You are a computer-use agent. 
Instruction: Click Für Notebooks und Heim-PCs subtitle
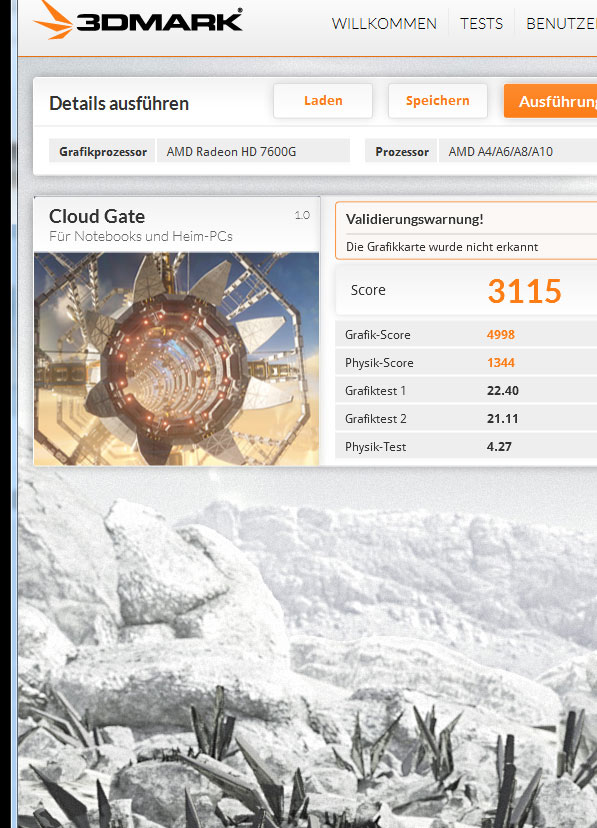pyautogui.click(x=141, y=236)
